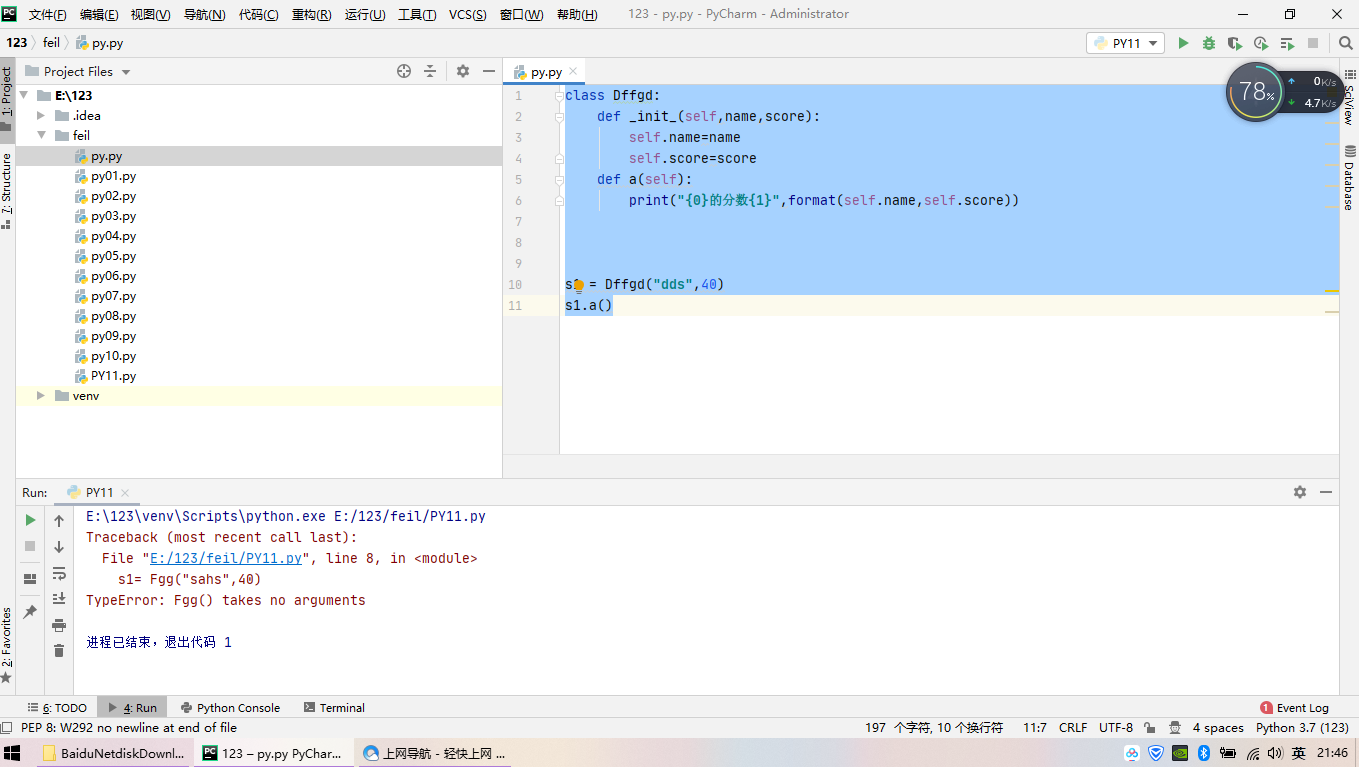Open the Structure side panel

7,192
